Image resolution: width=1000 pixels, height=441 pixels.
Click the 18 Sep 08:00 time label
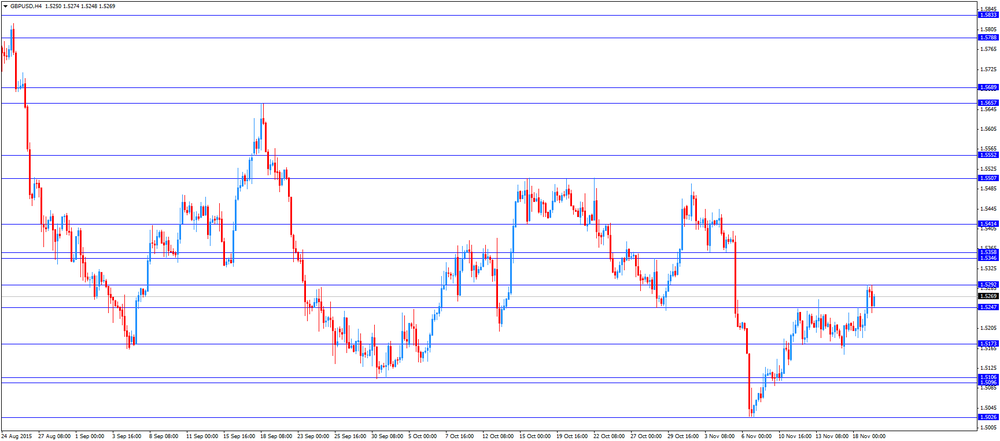tap(276, 437)
